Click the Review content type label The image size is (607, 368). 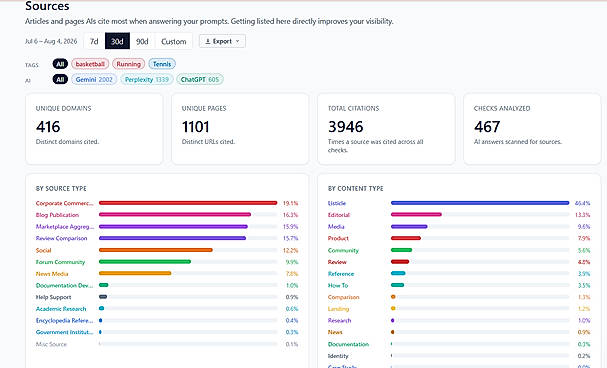click(337, 262)
